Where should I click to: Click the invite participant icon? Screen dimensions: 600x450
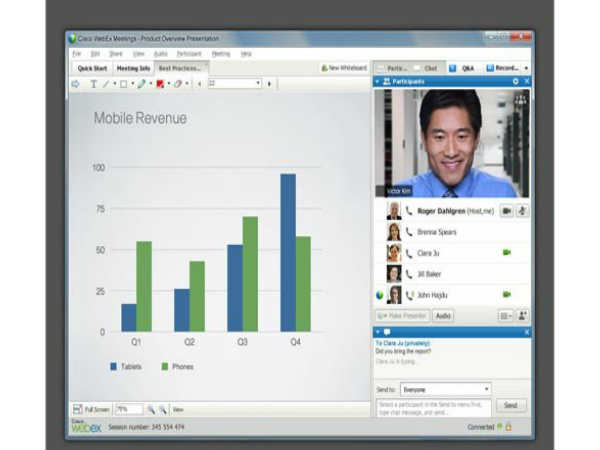pos(522,316)
